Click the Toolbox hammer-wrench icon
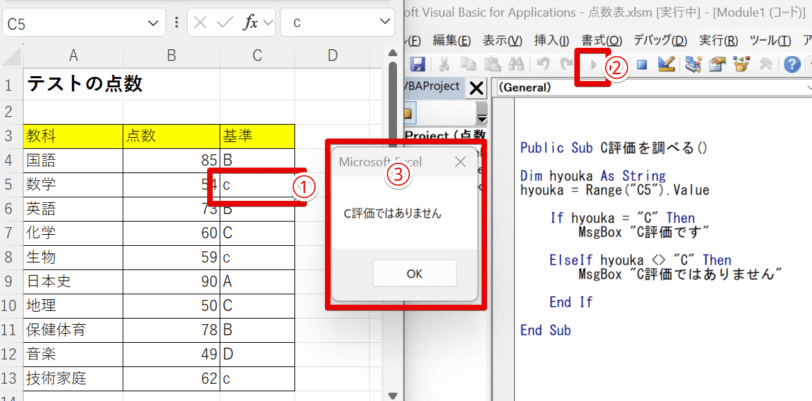This screenshot has height=401, width=812. [x=766, y=65]
